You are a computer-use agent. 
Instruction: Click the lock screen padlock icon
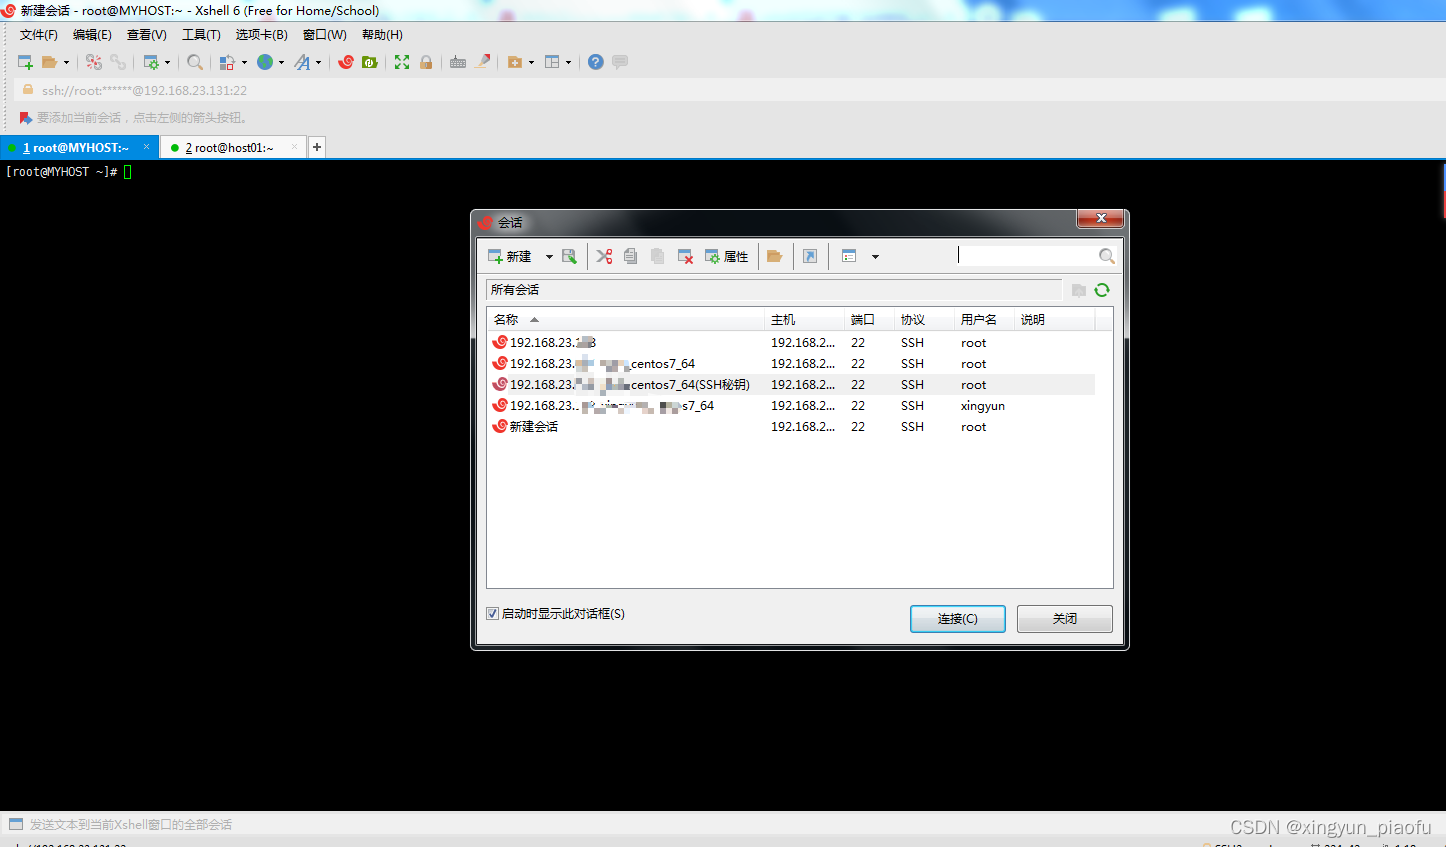point(426,62)
